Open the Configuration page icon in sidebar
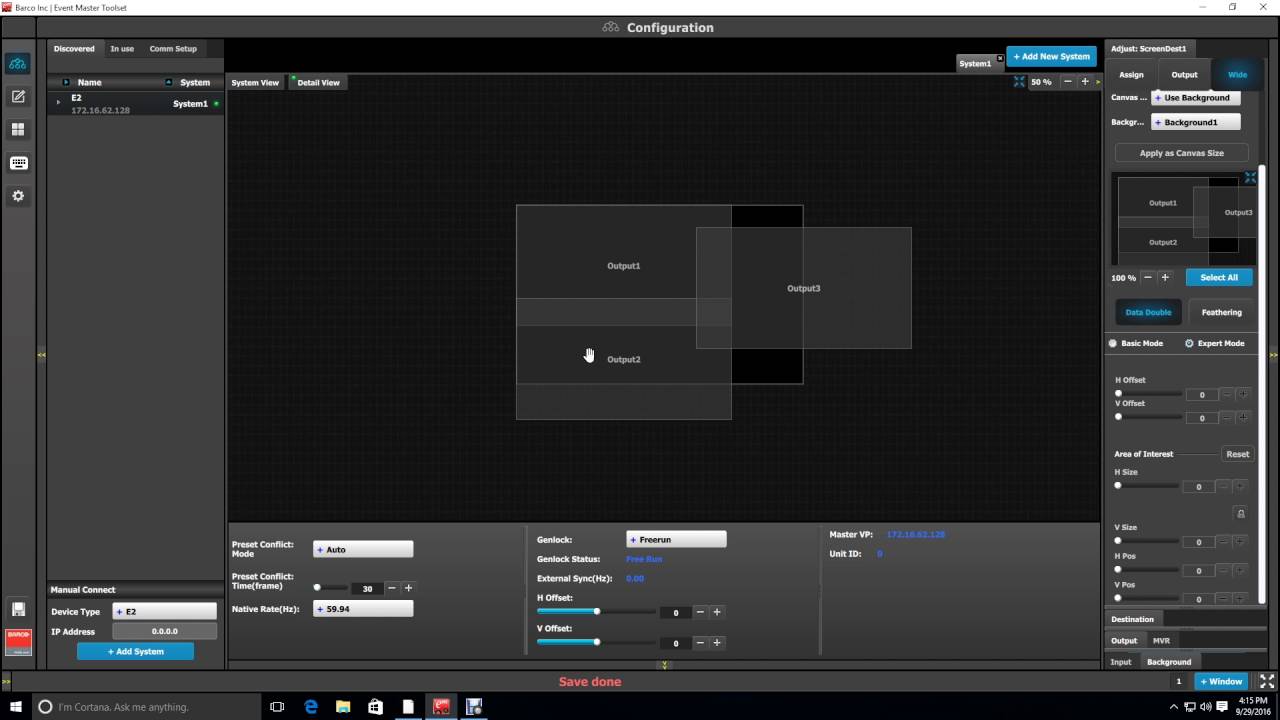Viewport: 1280px width, 720px height. tap(17, 64)
